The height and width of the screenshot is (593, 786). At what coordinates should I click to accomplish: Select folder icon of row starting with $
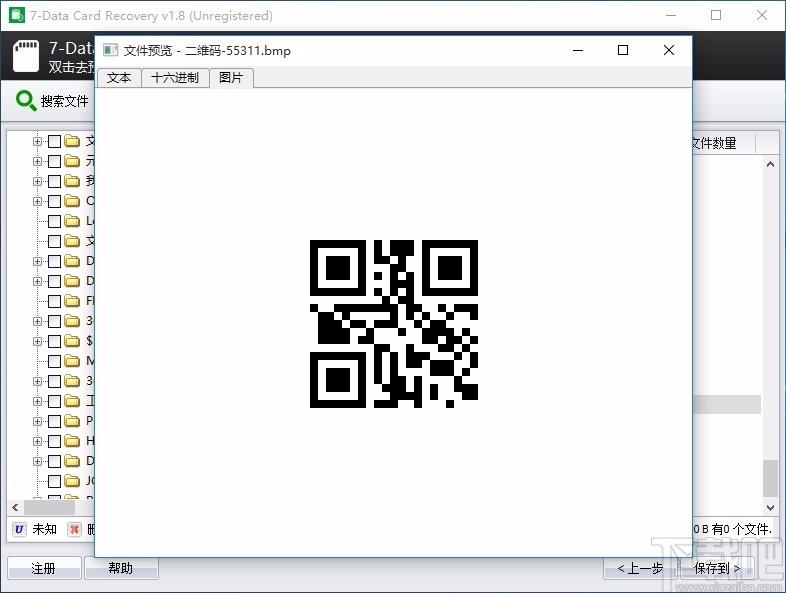[72, 341]
